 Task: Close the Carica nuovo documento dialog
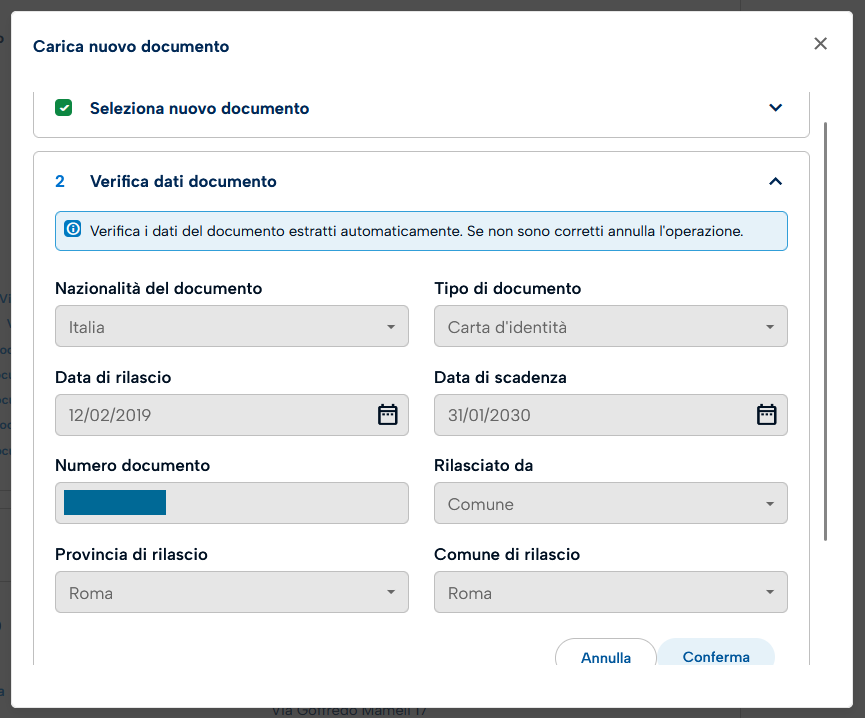[x=820, y=44]
